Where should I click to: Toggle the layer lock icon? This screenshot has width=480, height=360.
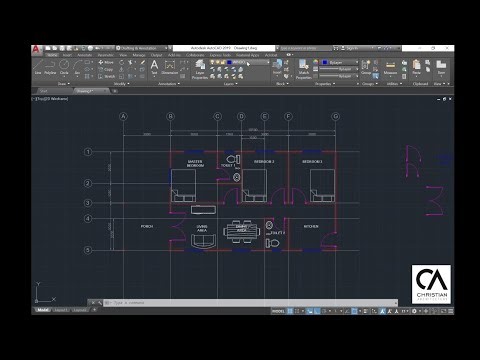(223, 62)
